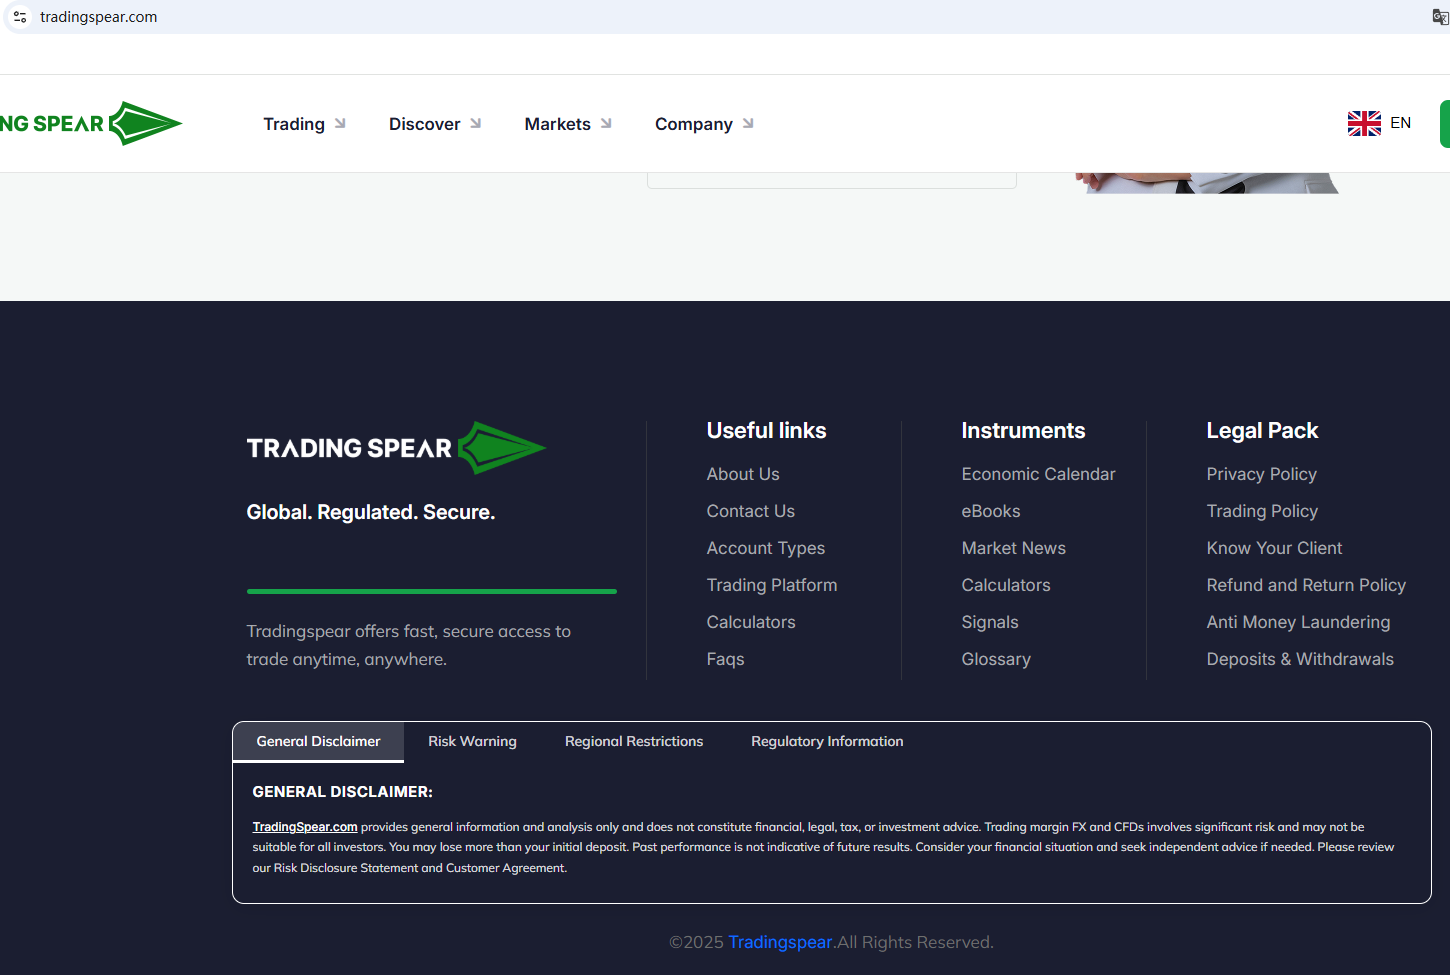Go to Economic Calendar page
Viewport: 1450px width, 975px height.
(1038, 474)
